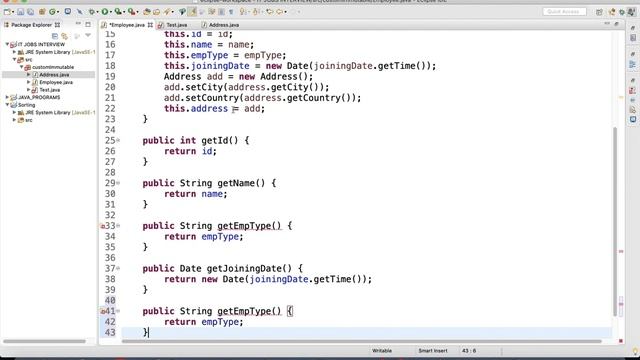Close the *Employee.java editor tab
Viewport: 640px width, 360px height.
(150, 25)
